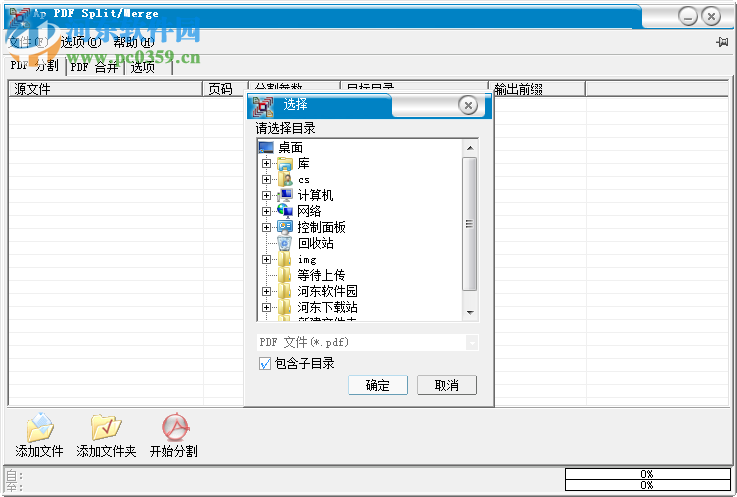This screenshot has width=737, height=497.
Task: Select 网络 in the directory tree
Action: (x=309, y=211)
